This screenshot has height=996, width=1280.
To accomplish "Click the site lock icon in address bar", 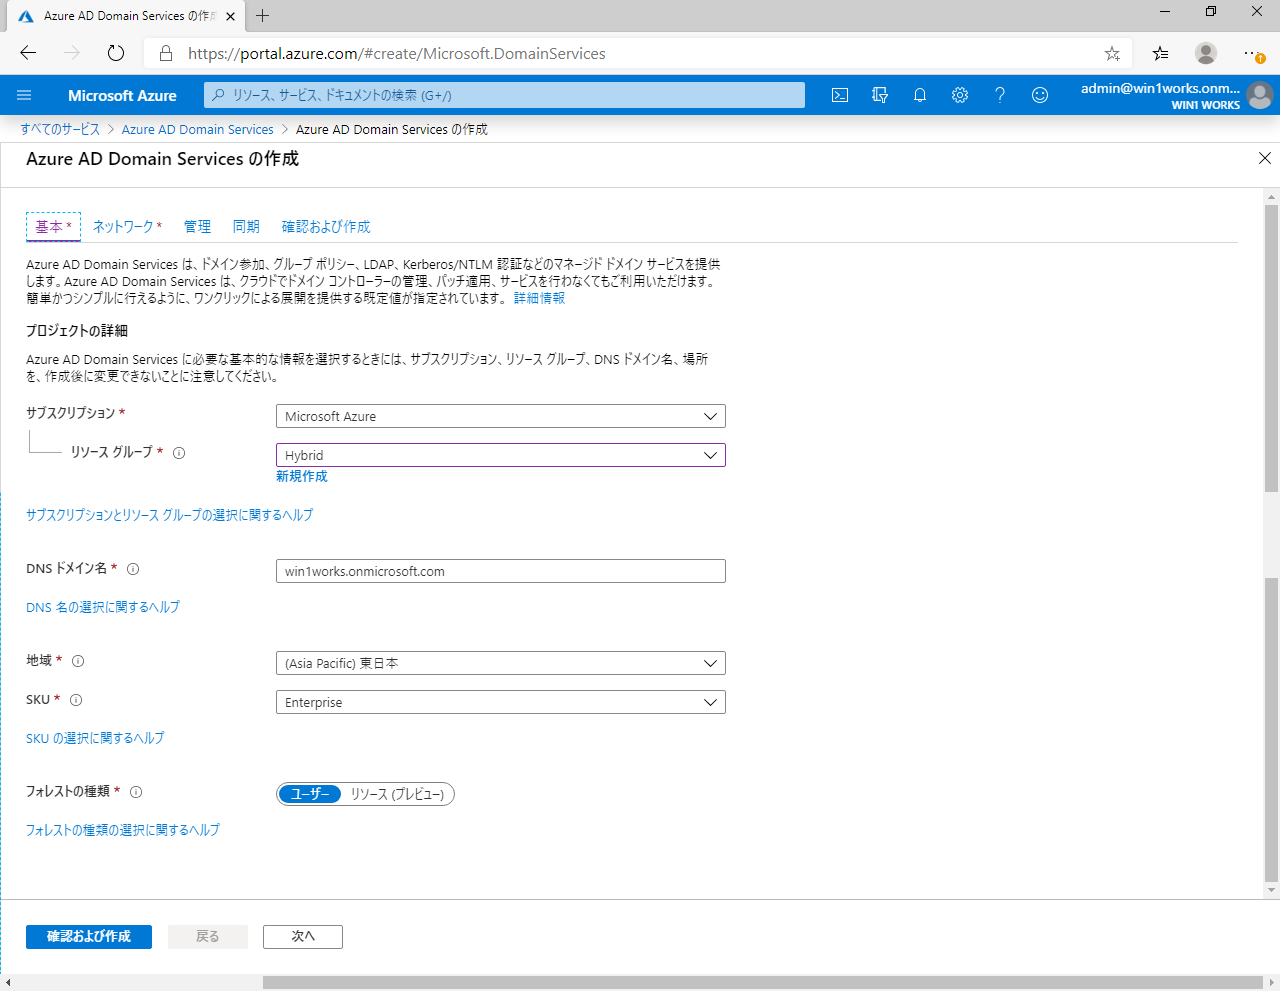I will [x=166, y=53].
